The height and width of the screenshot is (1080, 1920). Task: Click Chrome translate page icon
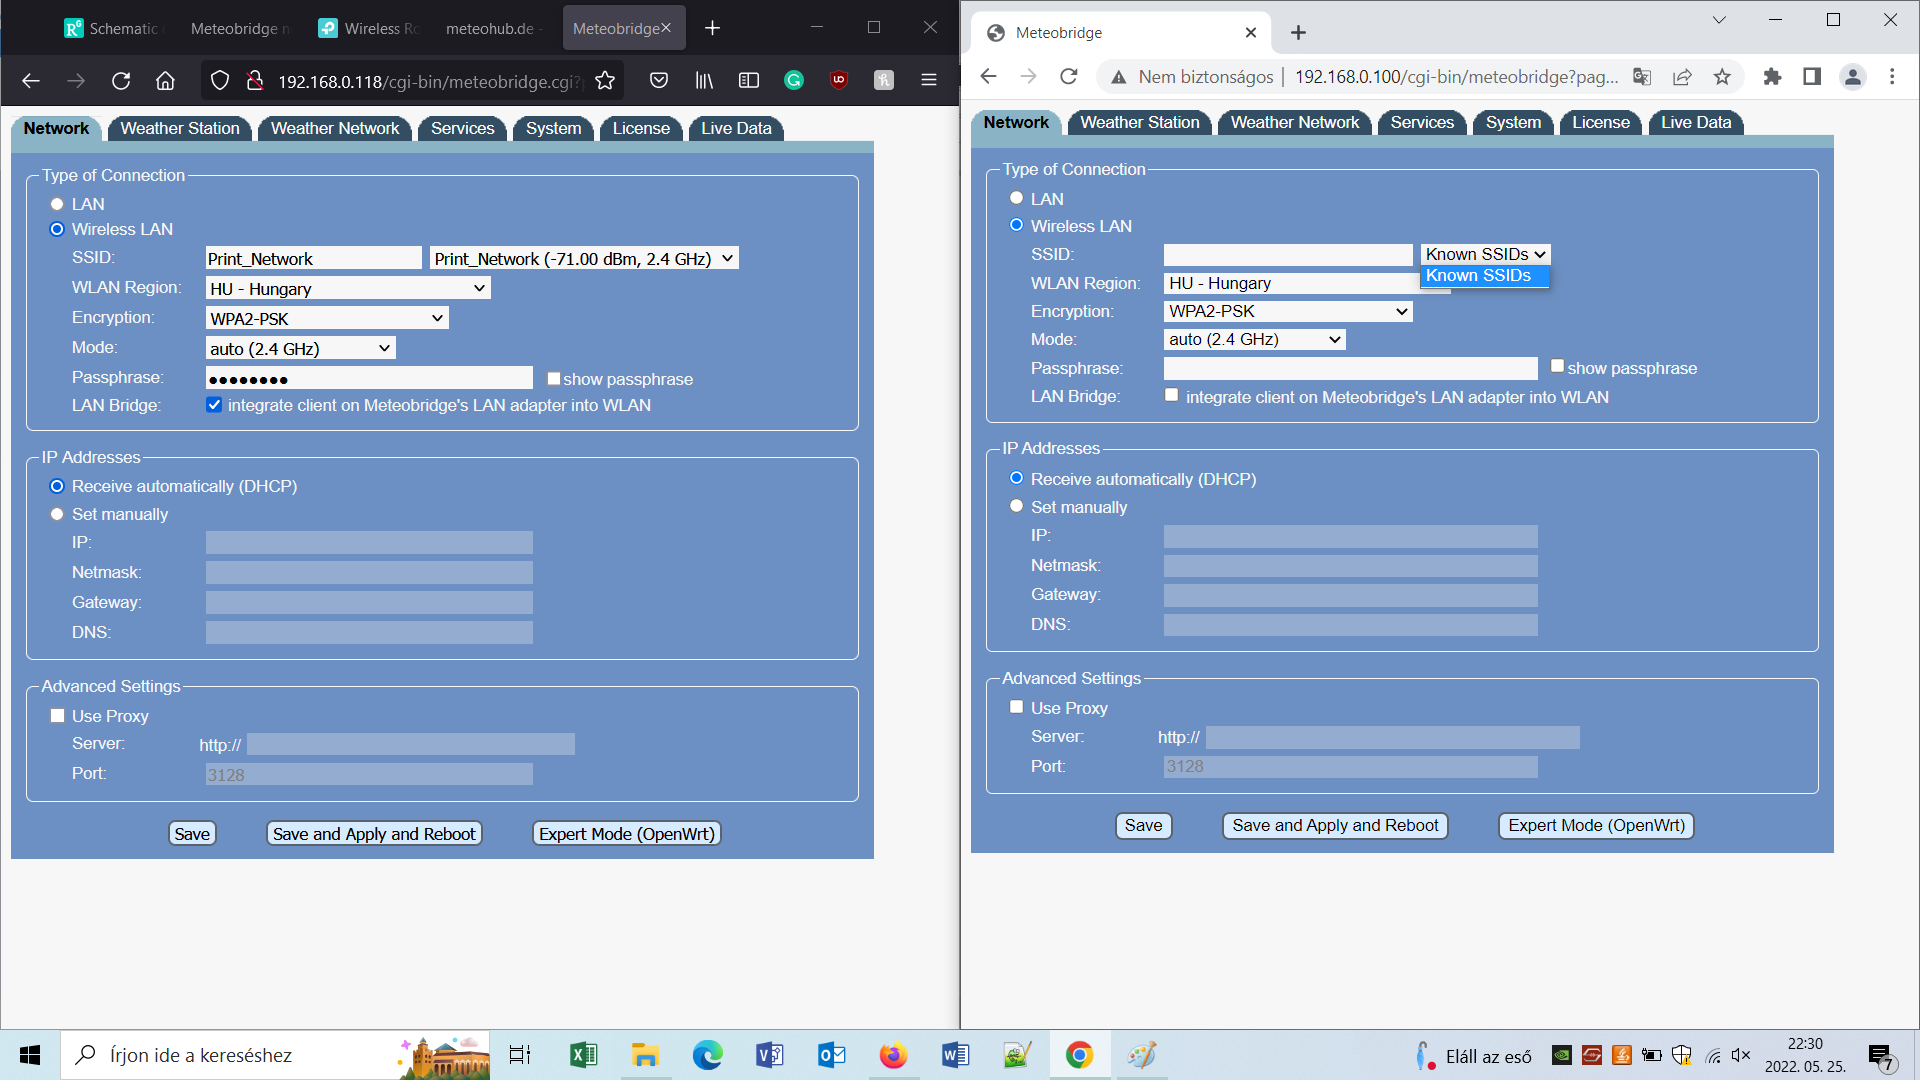[1641, 77]
